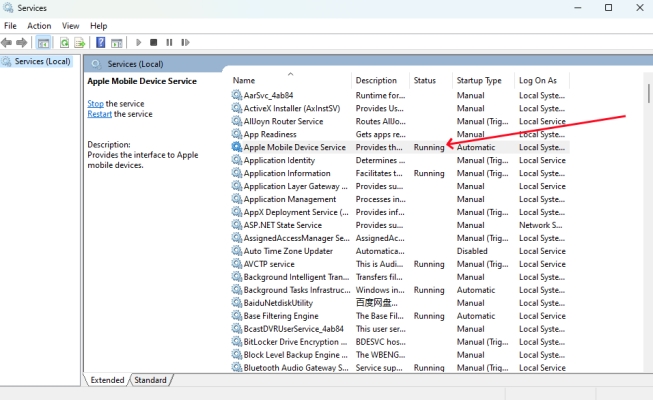
Task: Select the Base Filtering Engine service row
Action: coord(281,316)
